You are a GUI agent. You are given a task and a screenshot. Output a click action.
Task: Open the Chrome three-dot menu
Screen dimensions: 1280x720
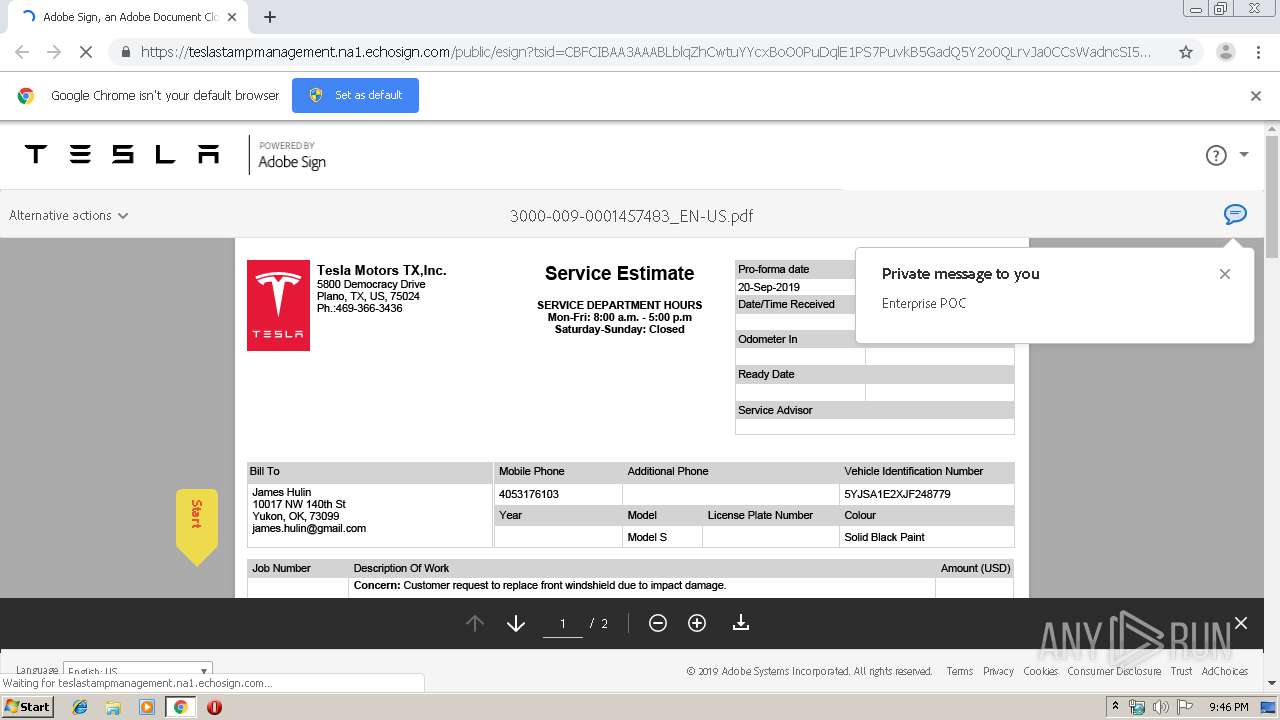pos(1258,52)
